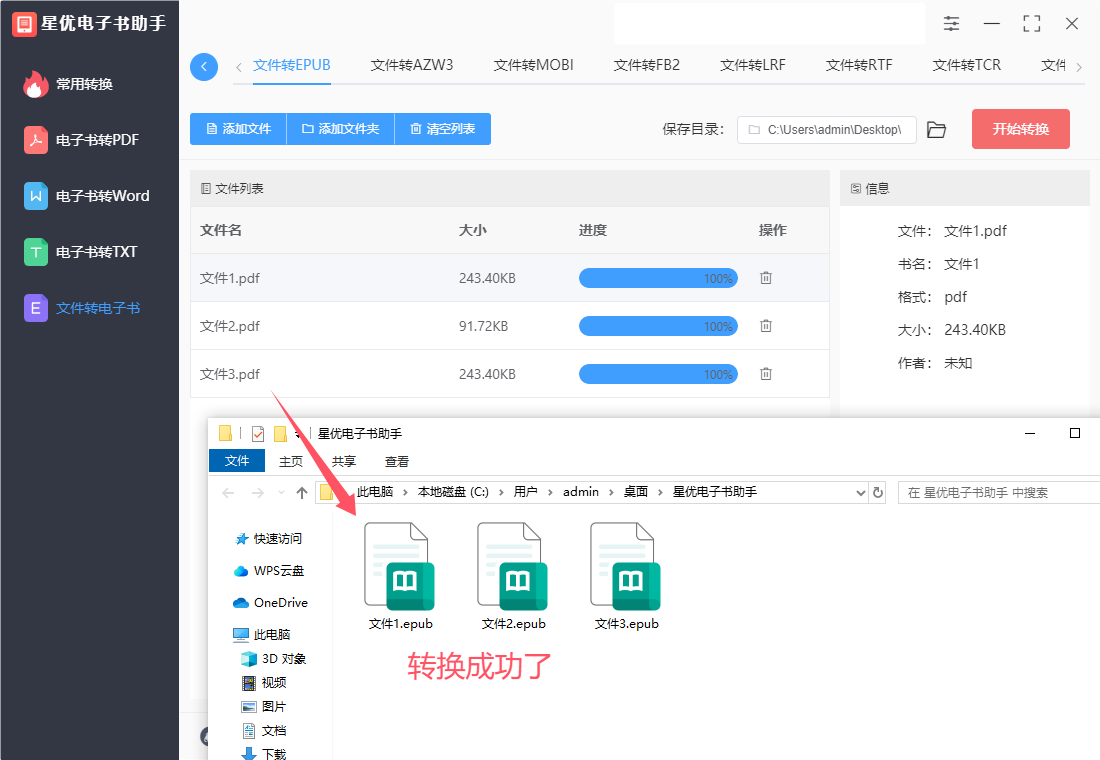The height and width of the screenshot is (760, 1100).
Task: Open the 文件 menu in Explorer ribbon
Action: point(237,461)
